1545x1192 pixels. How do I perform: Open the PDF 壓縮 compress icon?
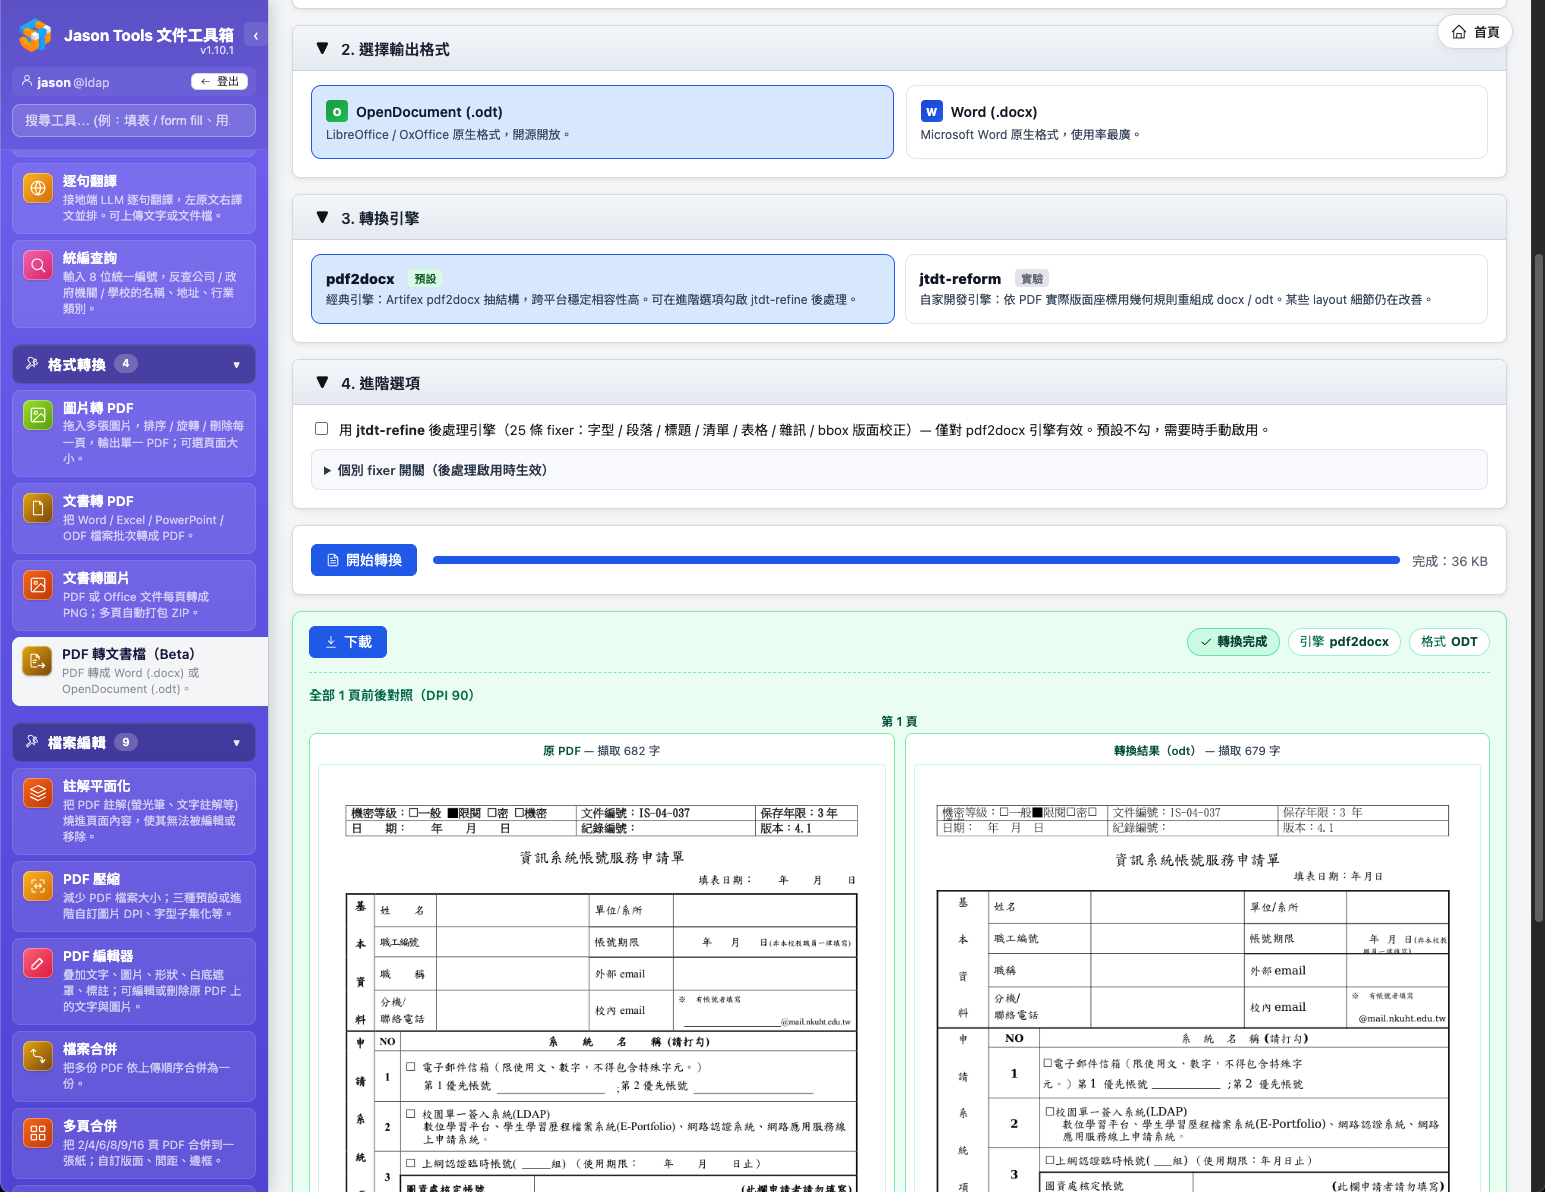(38, 885)
